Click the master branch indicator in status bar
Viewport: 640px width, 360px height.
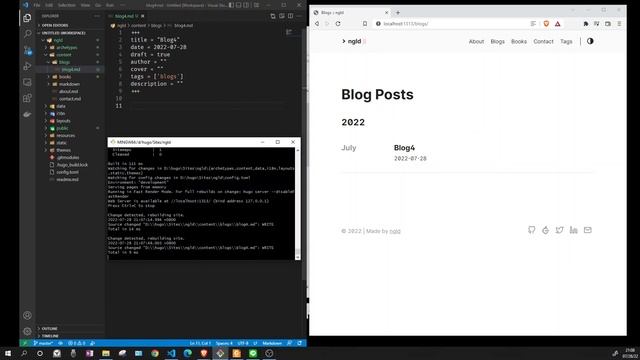point(44,343)
